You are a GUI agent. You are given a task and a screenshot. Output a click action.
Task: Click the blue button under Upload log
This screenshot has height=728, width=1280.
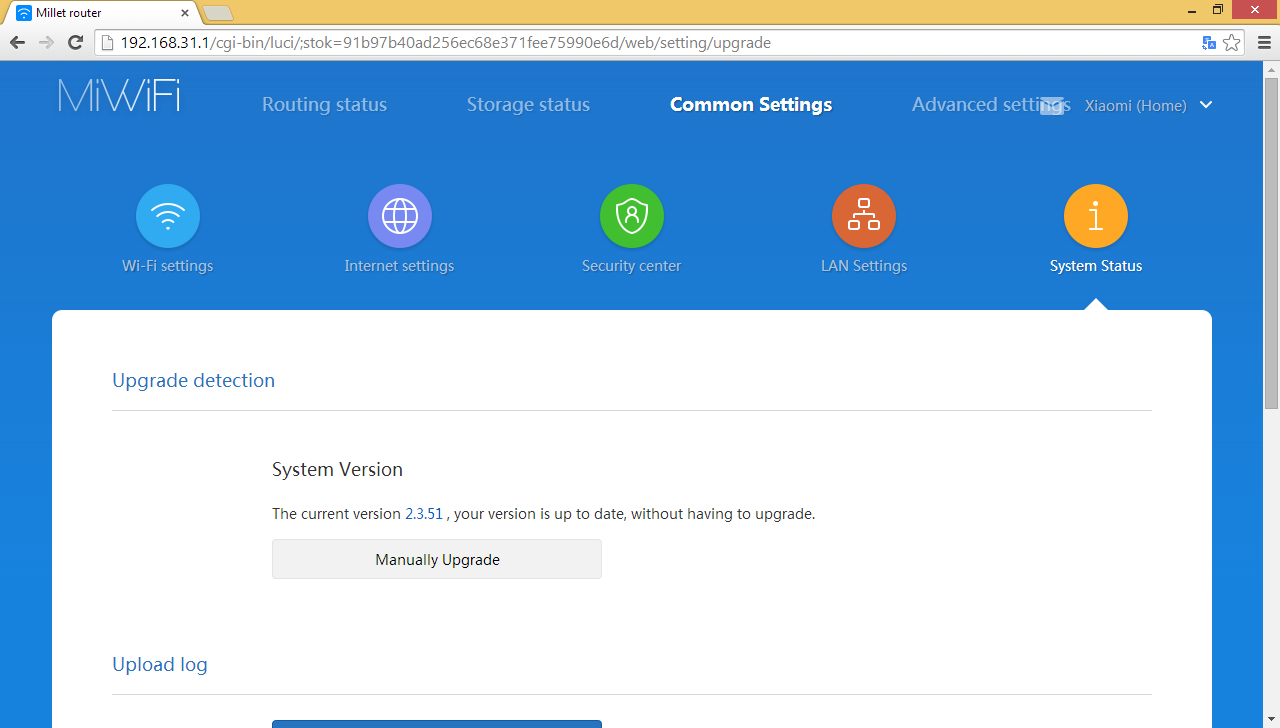click(x=437, y=723)
